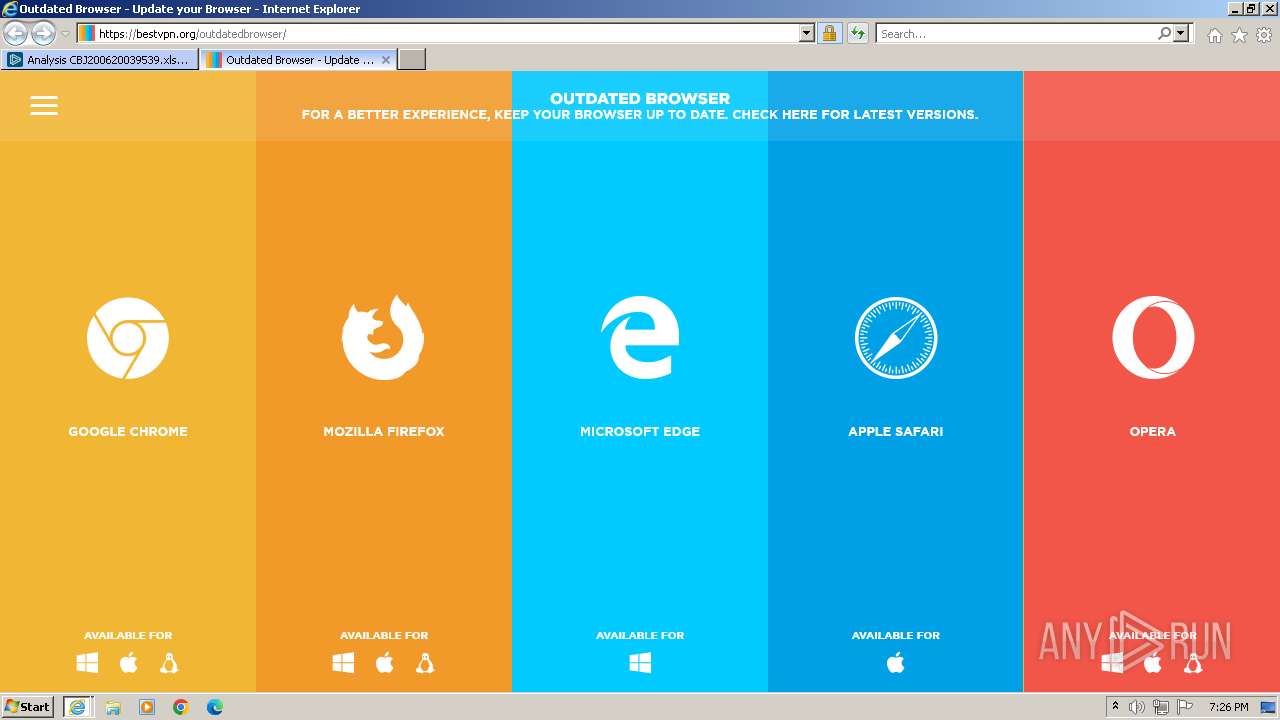The height and width of the screenshot is (720, 1280).
Task: Go forward with browser forward arrow
Action: (43, 33)
